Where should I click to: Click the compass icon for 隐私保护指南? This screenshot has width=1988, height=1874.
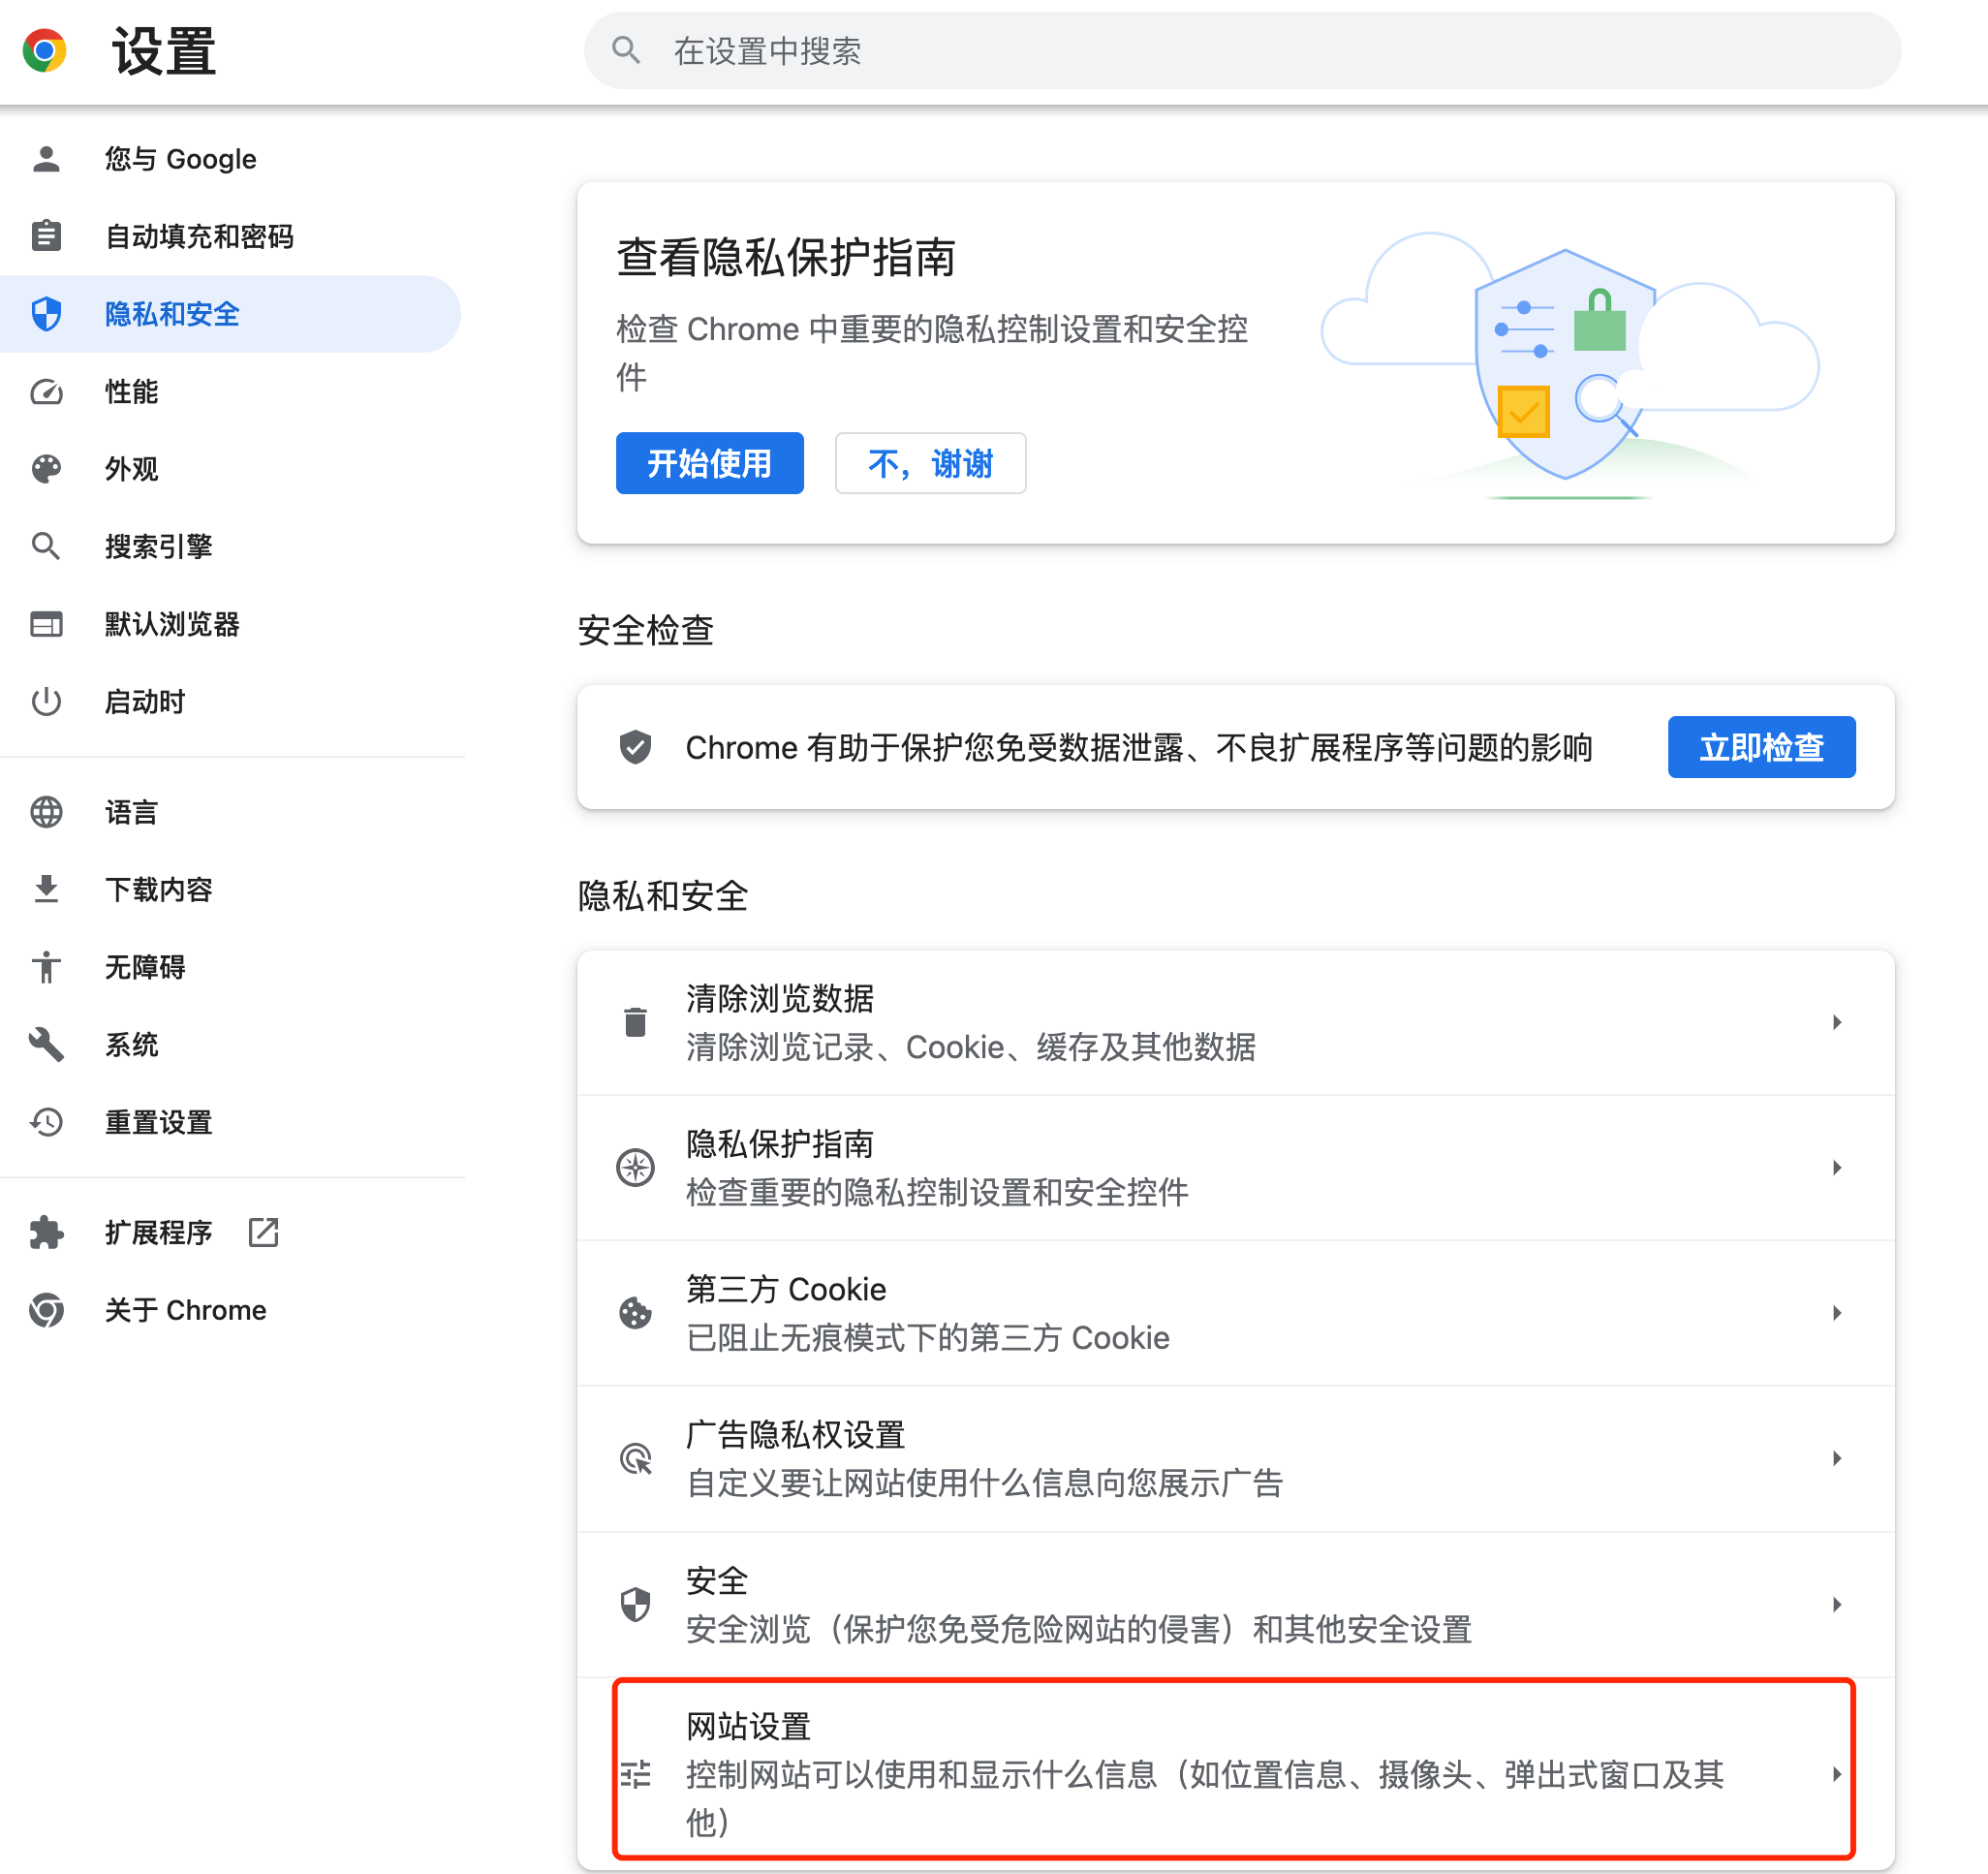tap(635, 1168)
